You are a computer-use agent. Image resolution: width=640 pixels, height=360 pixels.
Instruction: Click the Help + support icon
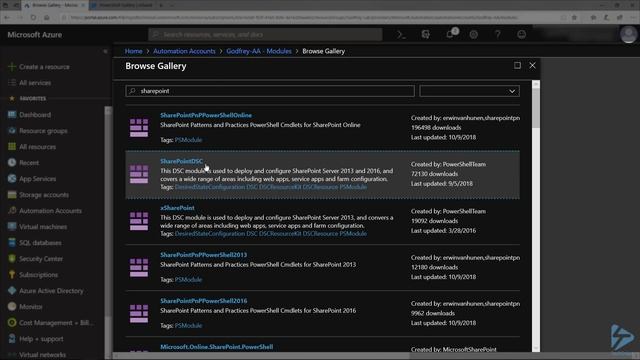click(12, 338)
